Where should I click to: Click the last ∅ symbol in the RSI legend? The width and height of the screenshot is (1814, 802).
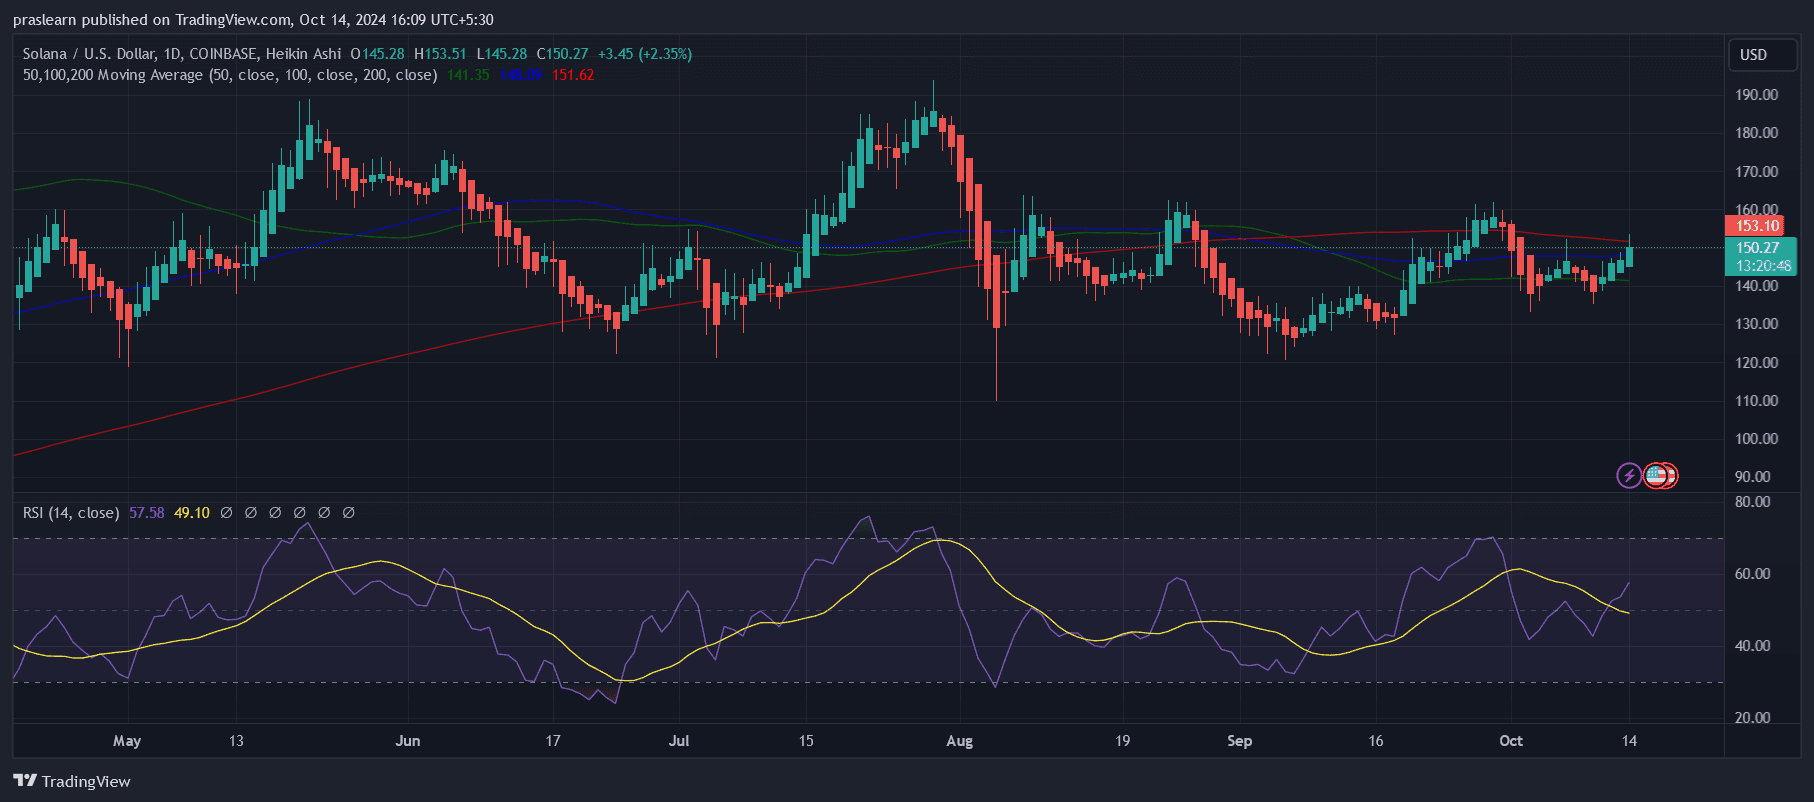click(348, 513)
